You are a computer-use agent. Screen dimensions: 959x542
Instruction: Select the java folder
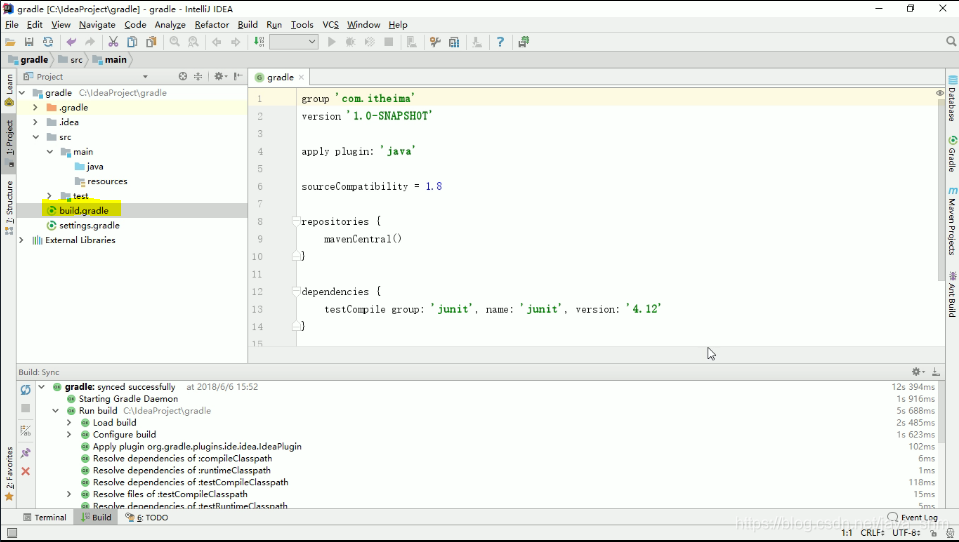[89, 166]
